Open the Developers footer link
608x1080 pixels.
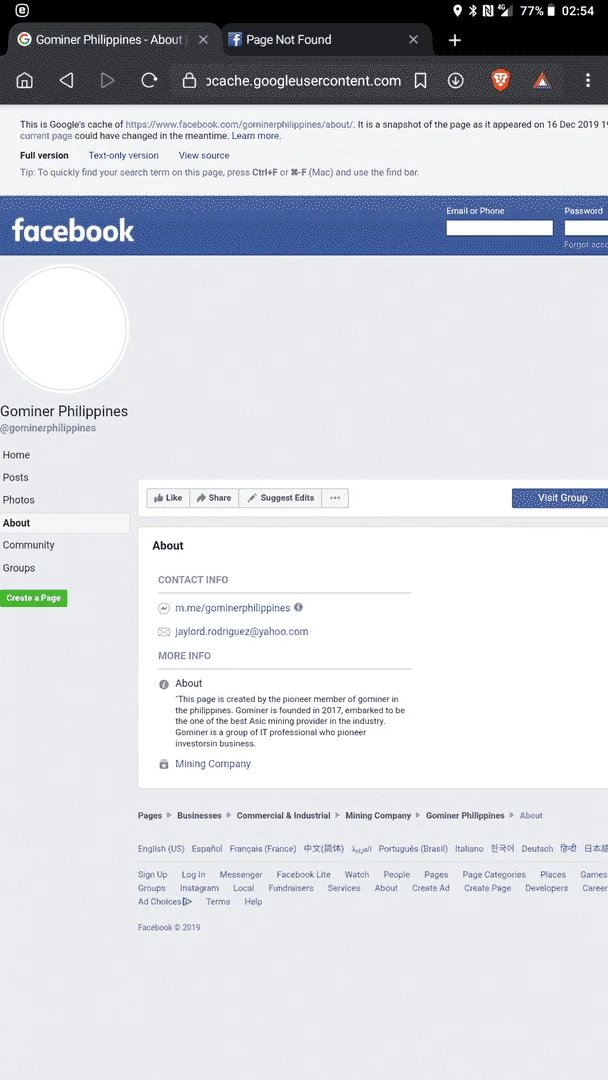547,889
